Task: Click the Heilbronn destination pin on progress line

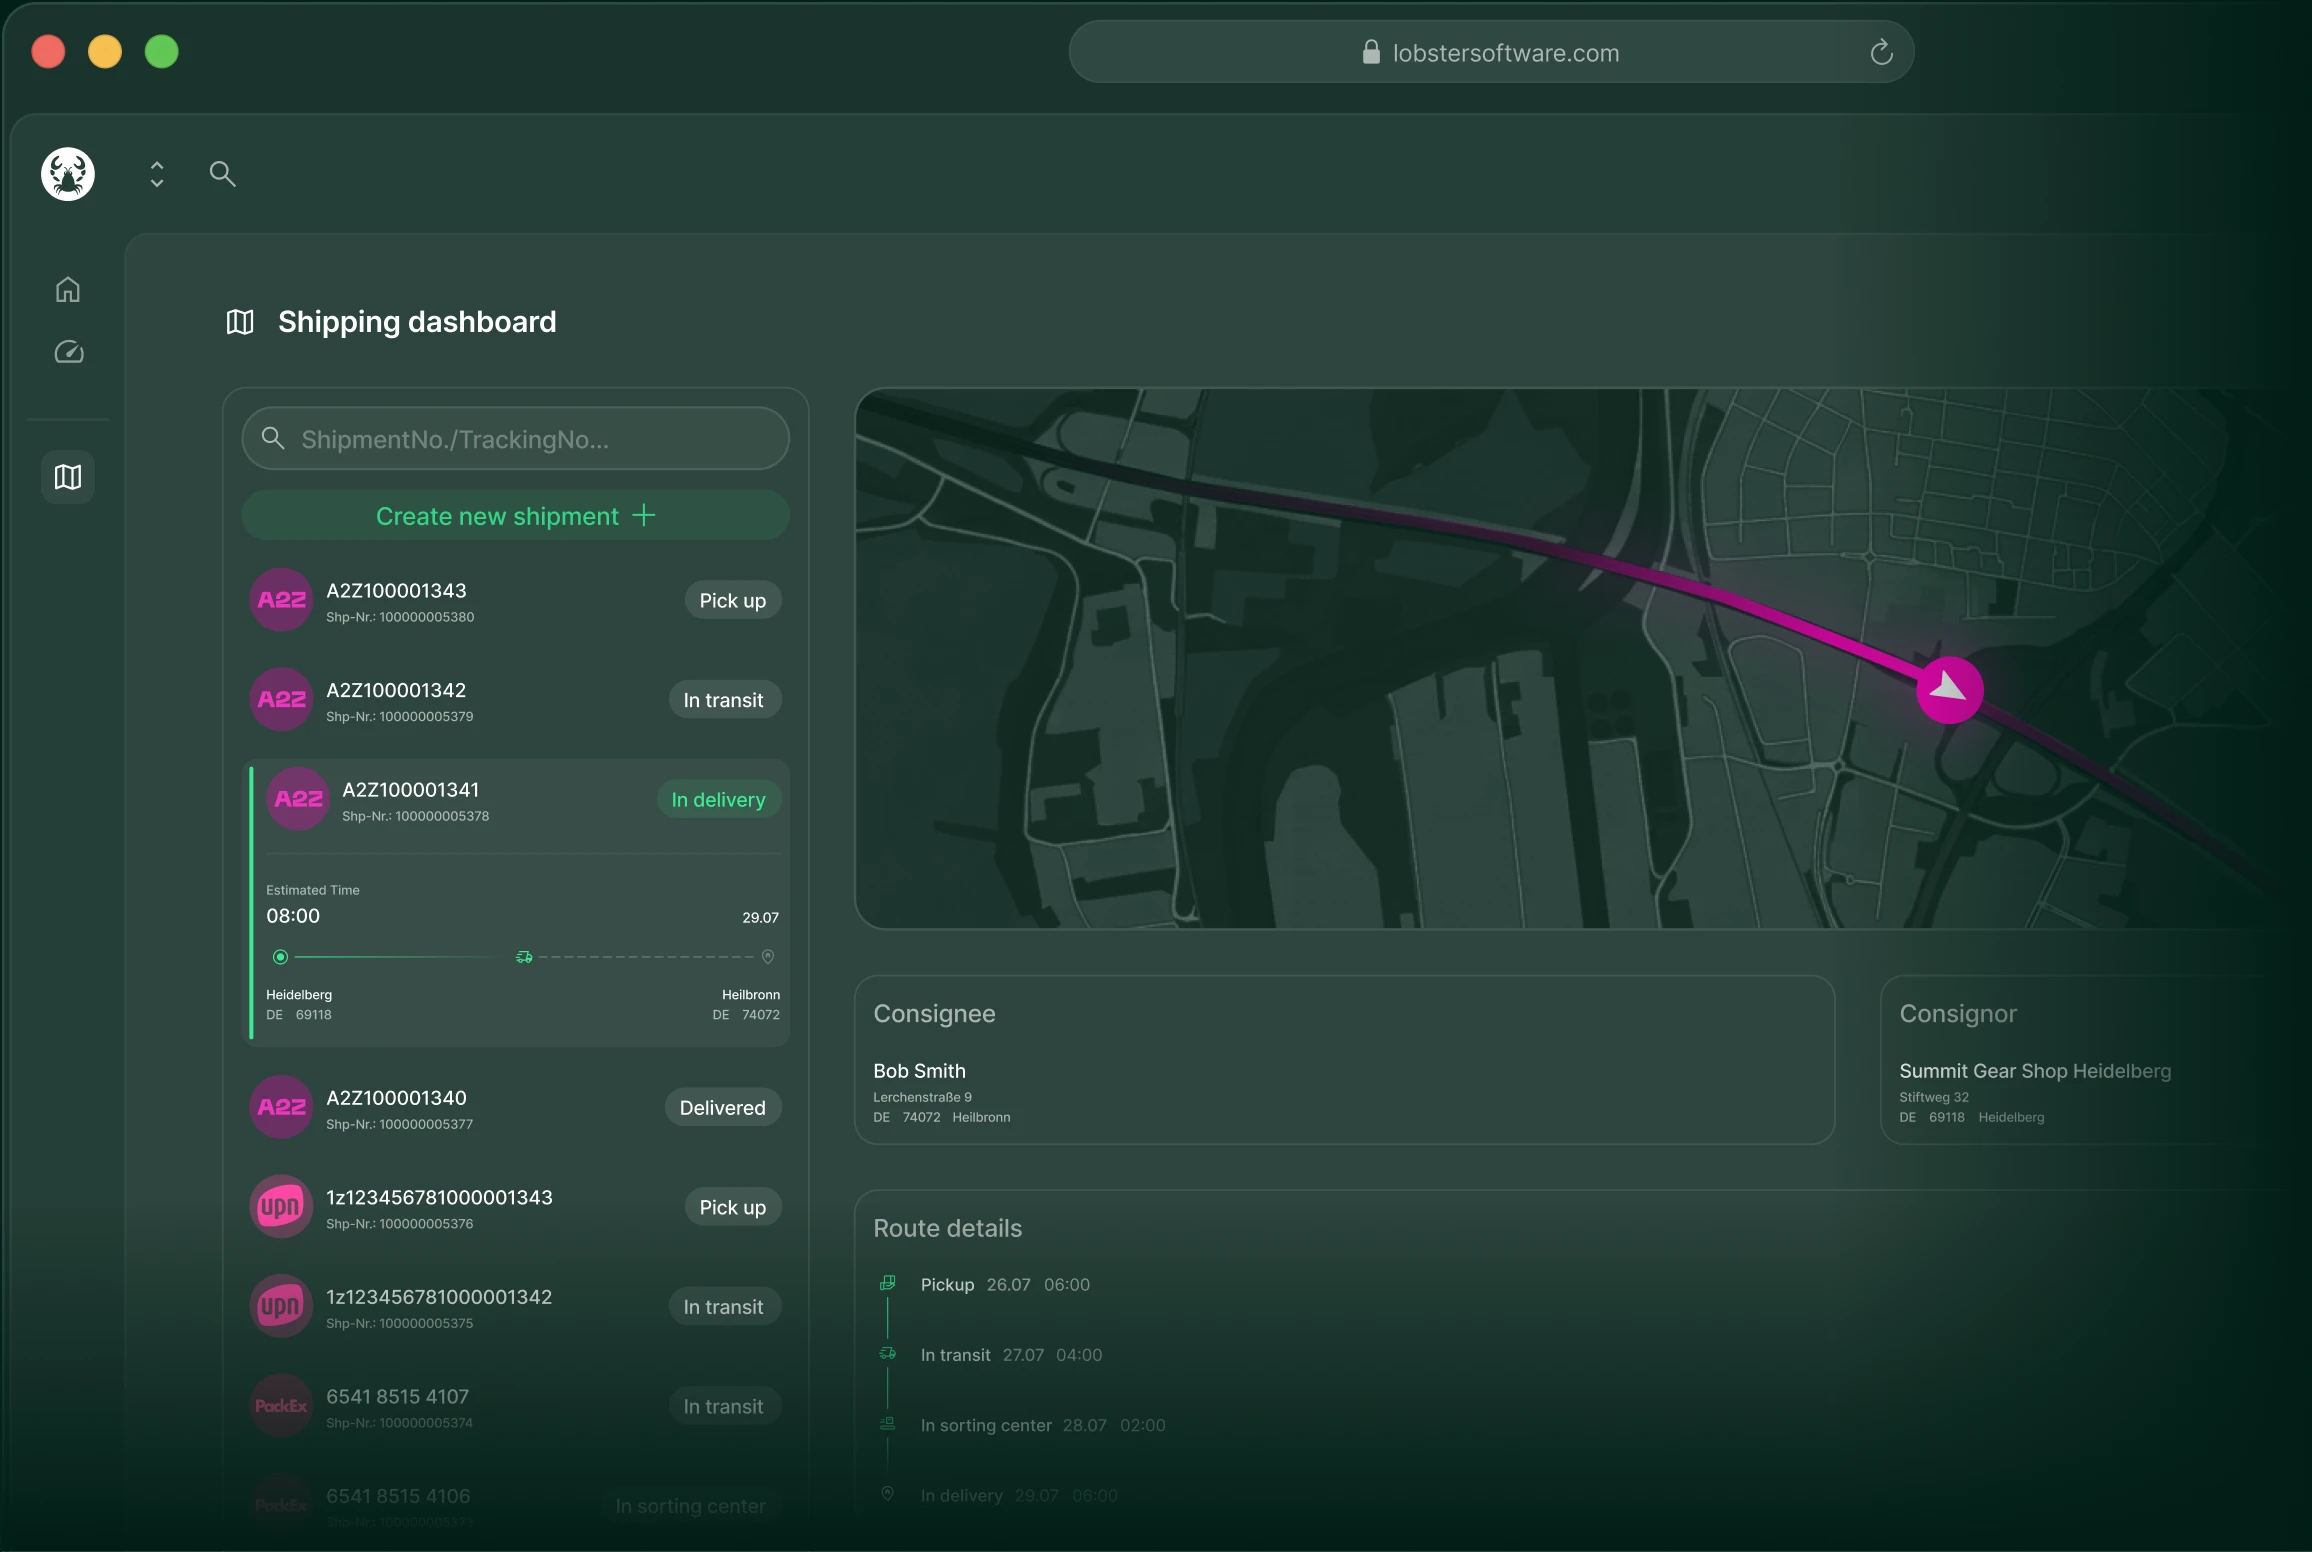Action: (x=768, y=957)
